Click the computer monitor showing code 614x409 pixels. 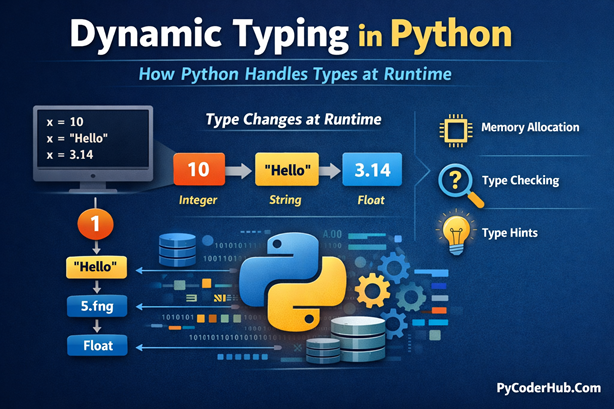point(93,149)
